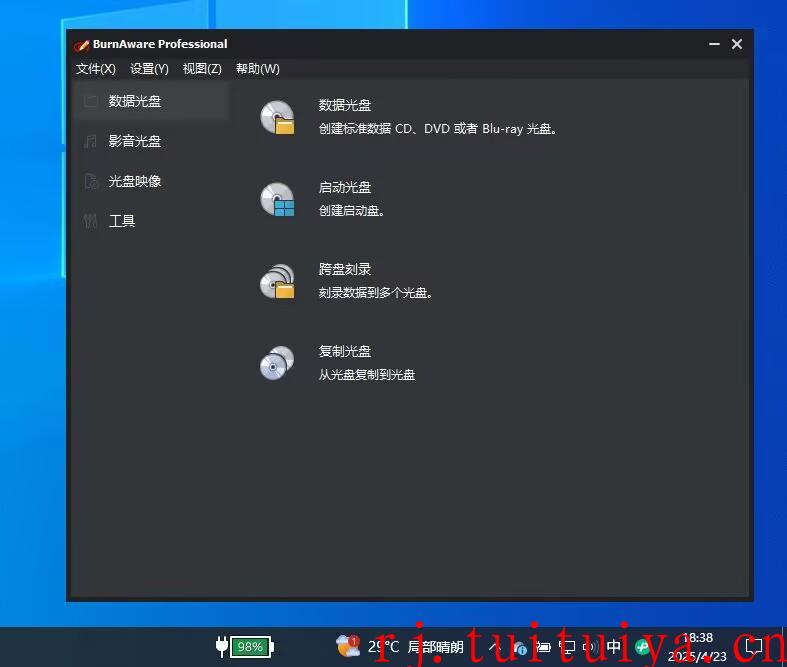Screen dimensions: 787x667
Task: Click the volume speaker tray icon
Action: coord(591,647)
